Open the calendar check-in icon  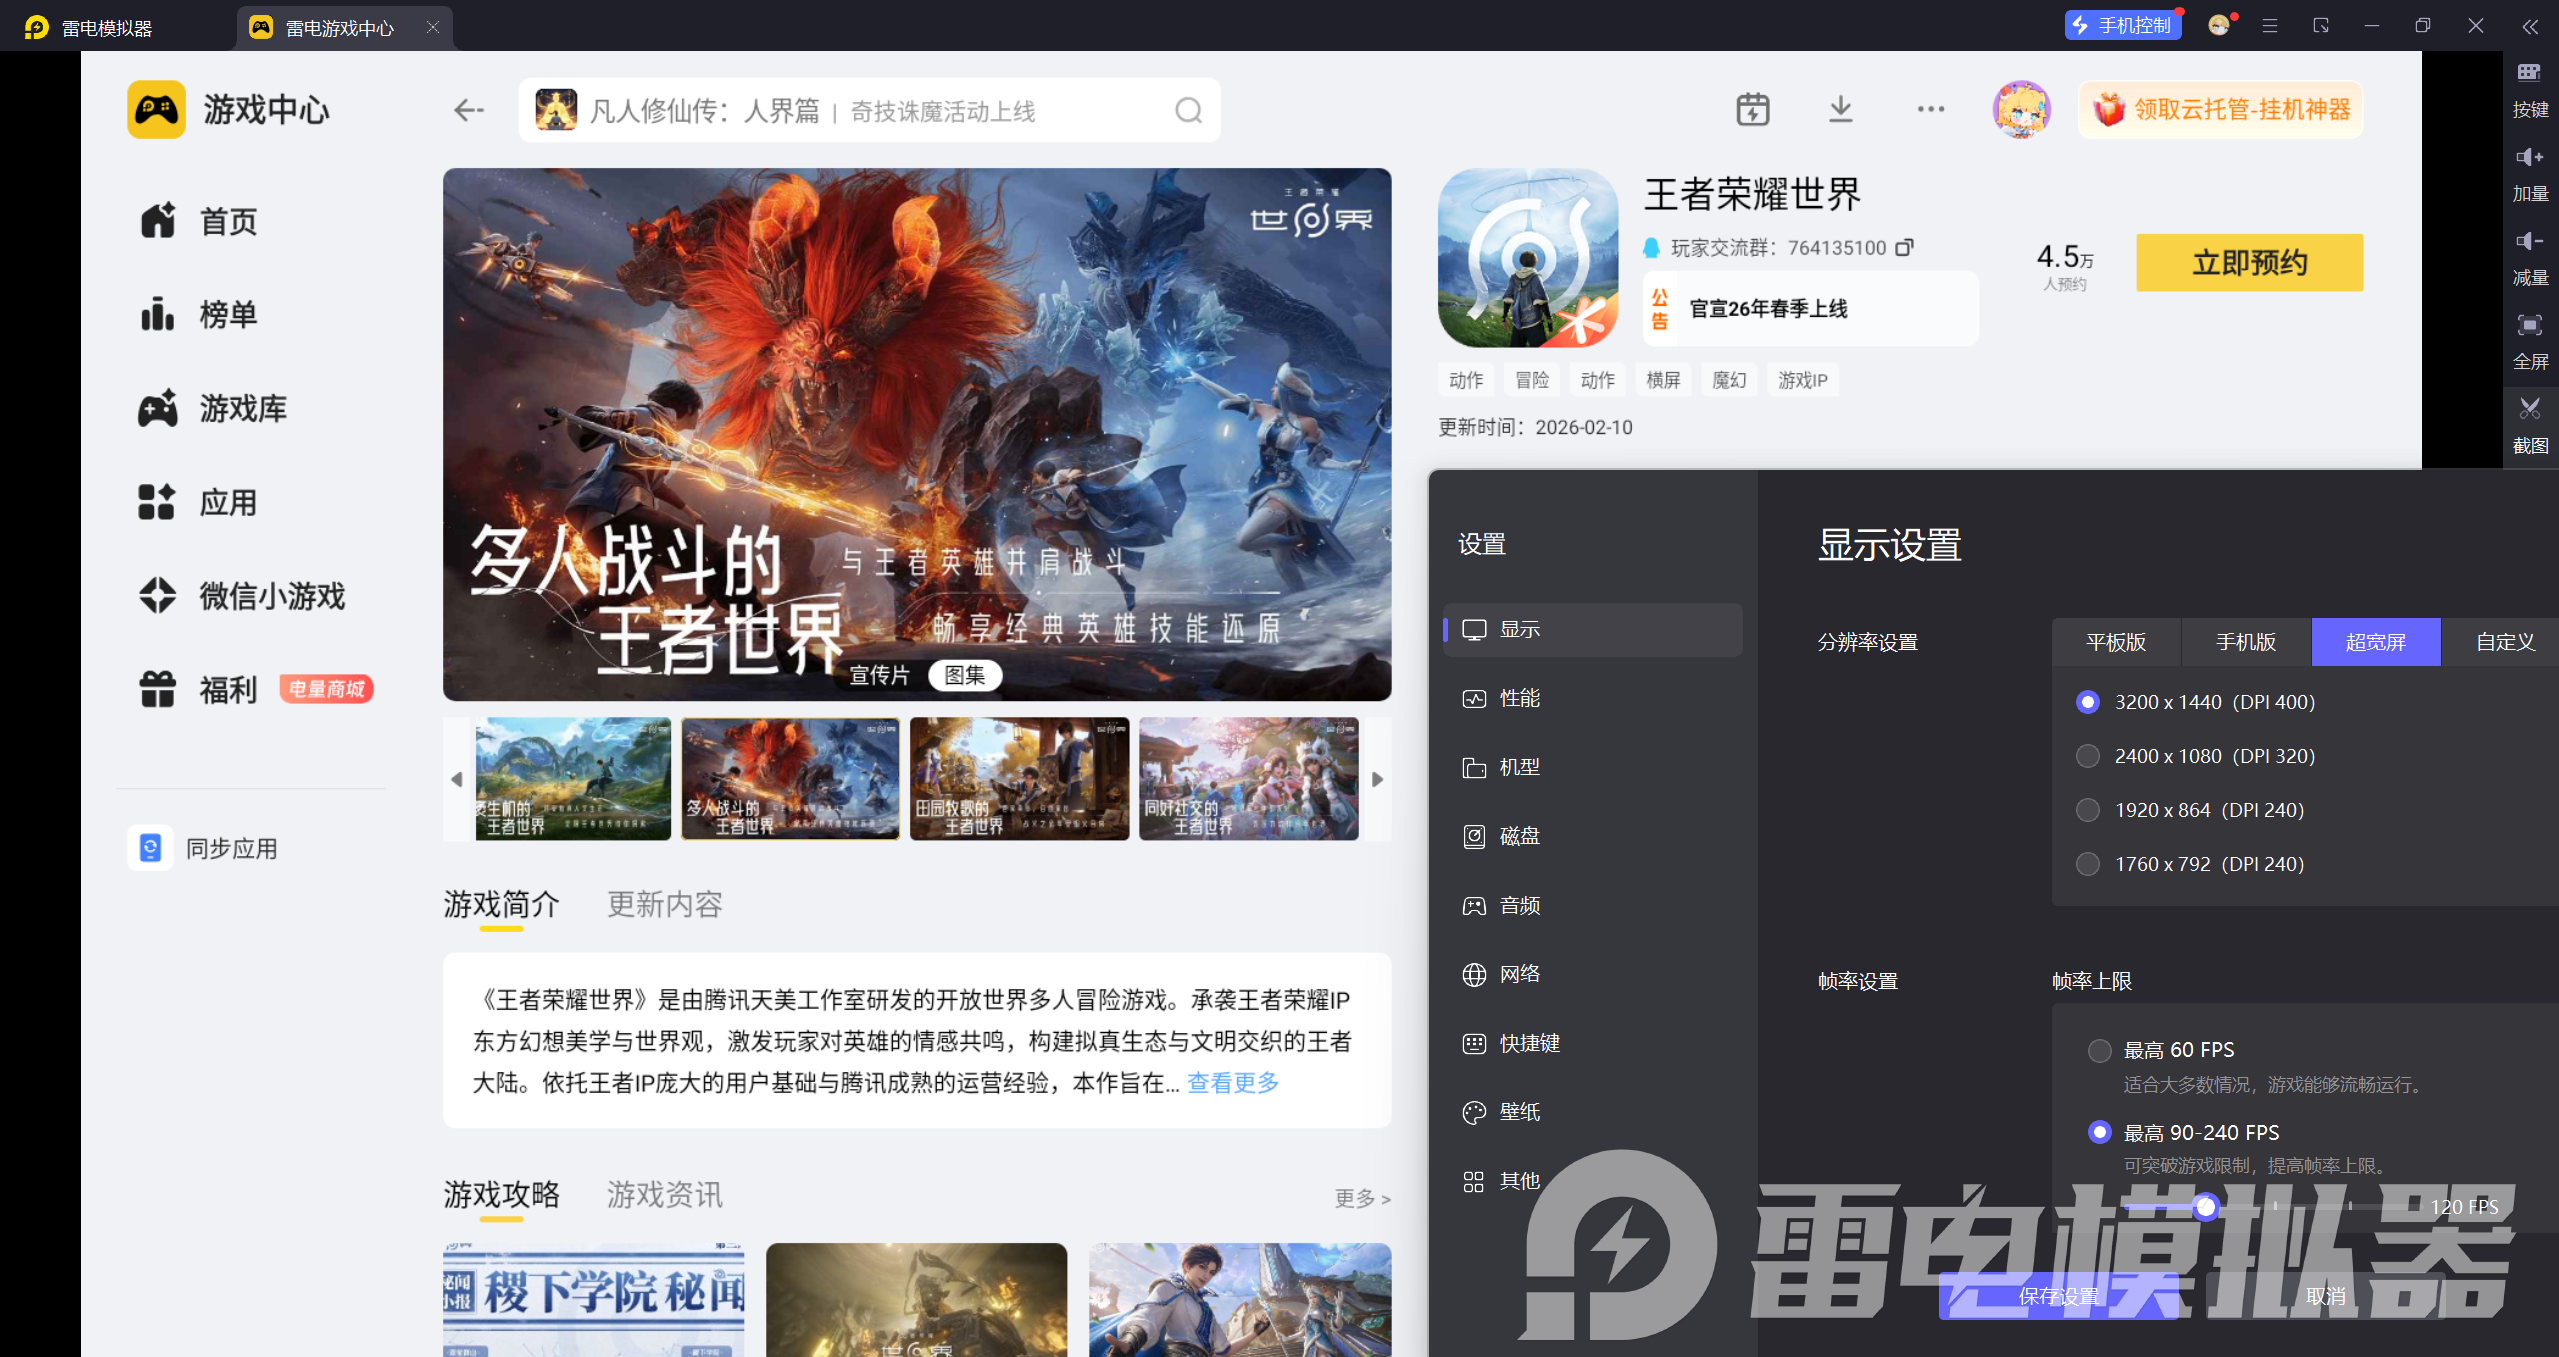(1752, 109)
